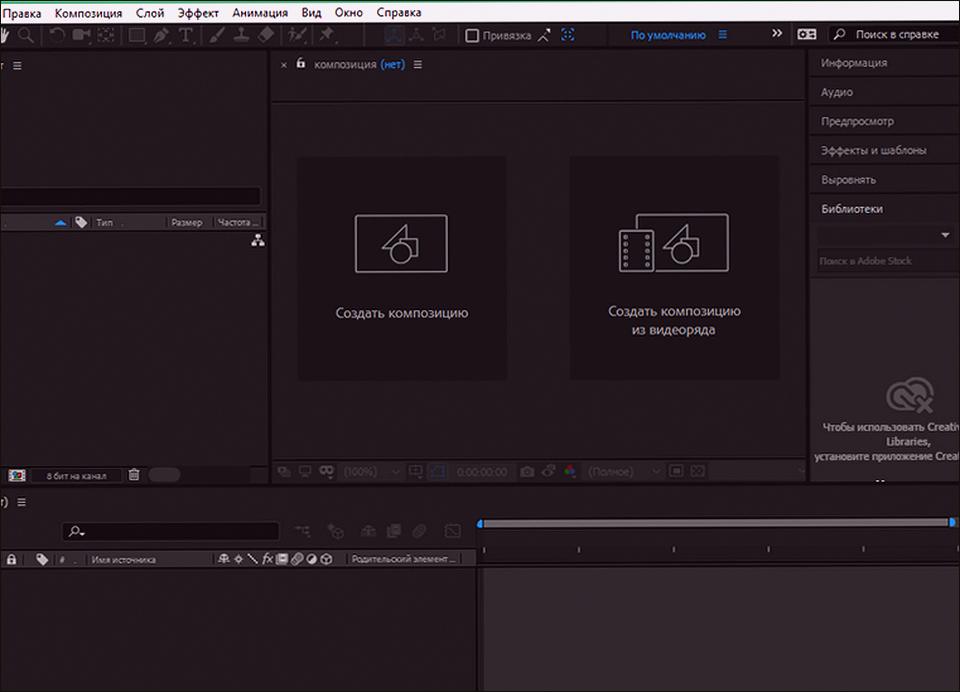Viewport: 960px width, 692px height.
Task: Select the Brush tool
Action: click(216, 35)
